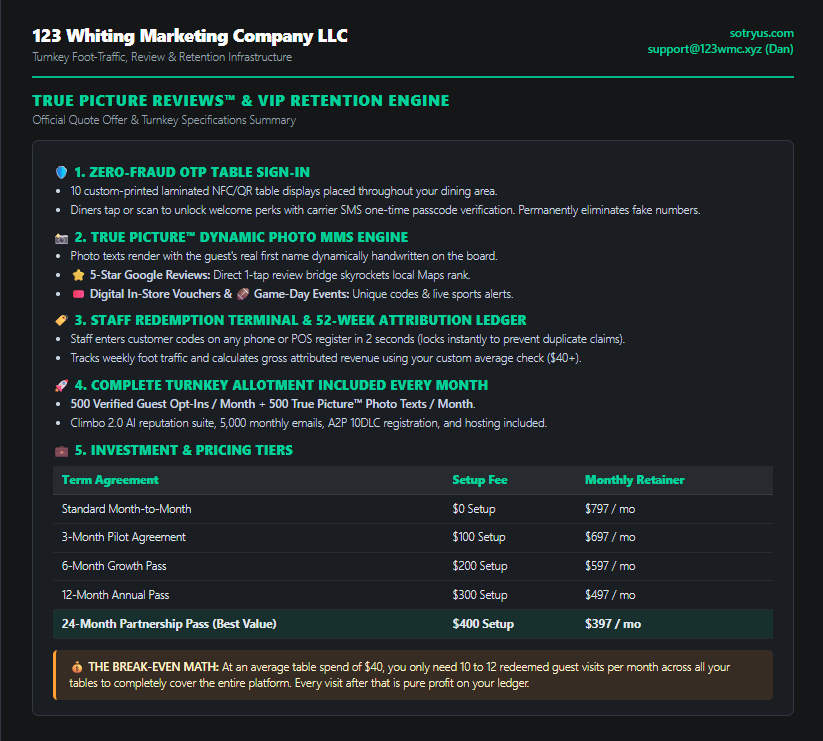Click the 'Photo texts render' bullet
The height and width of the screenshot is (741, 823).
284,256
